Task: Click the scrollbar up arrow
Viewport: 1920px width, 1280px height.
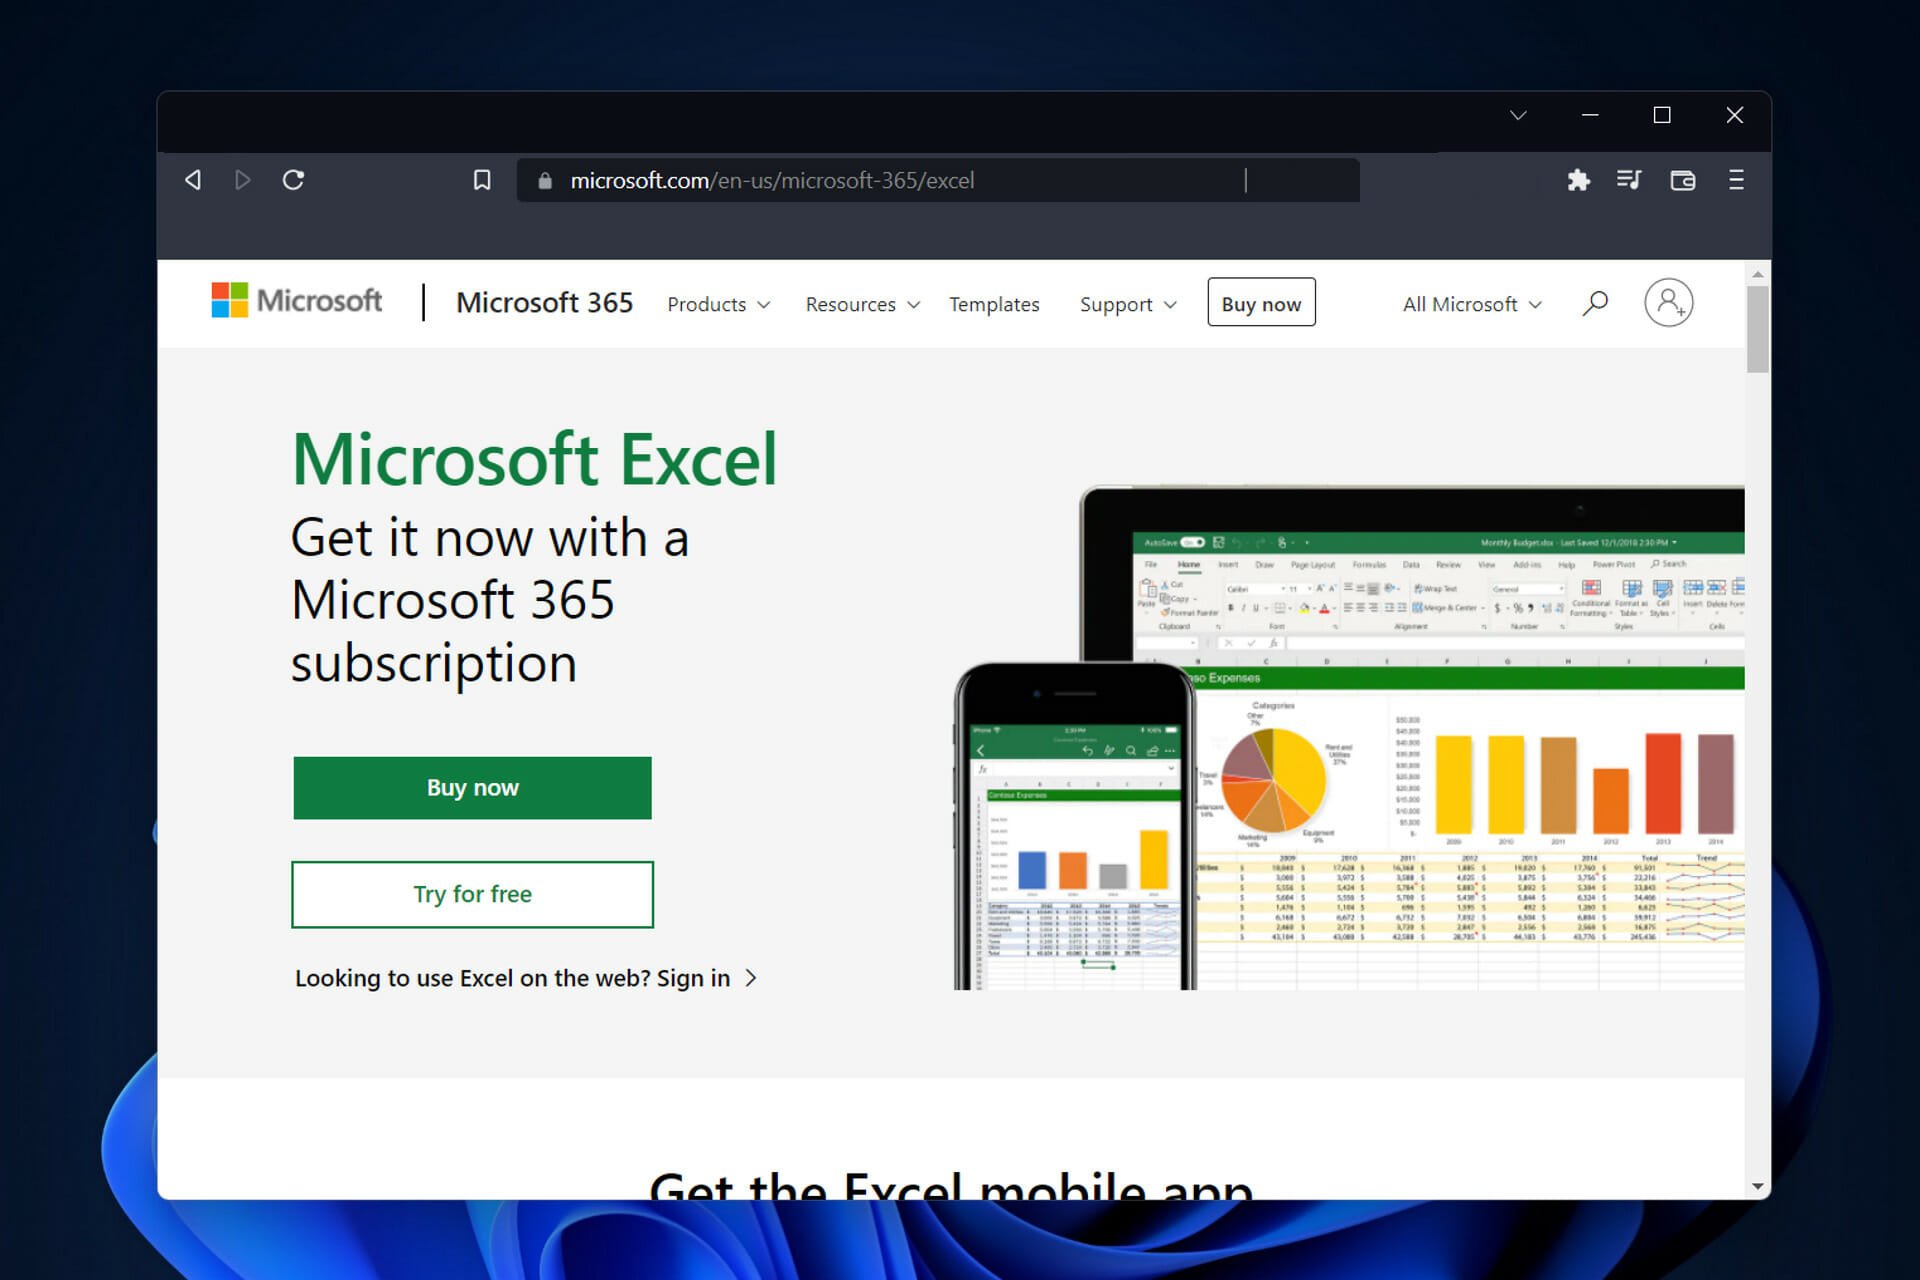Action: click(1757, 274)
